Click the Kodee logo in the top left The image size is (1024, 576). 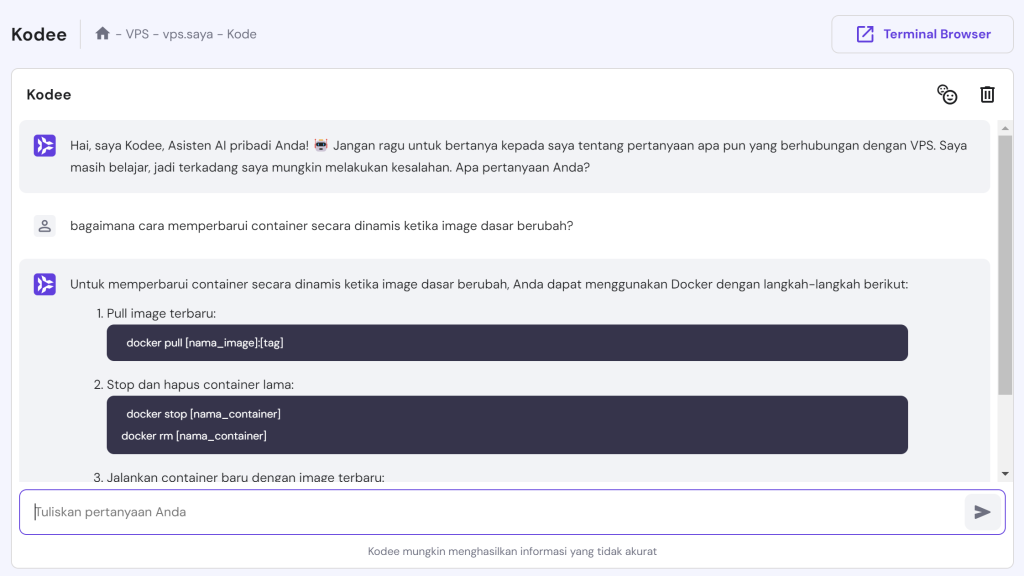[x=38, y=33]
